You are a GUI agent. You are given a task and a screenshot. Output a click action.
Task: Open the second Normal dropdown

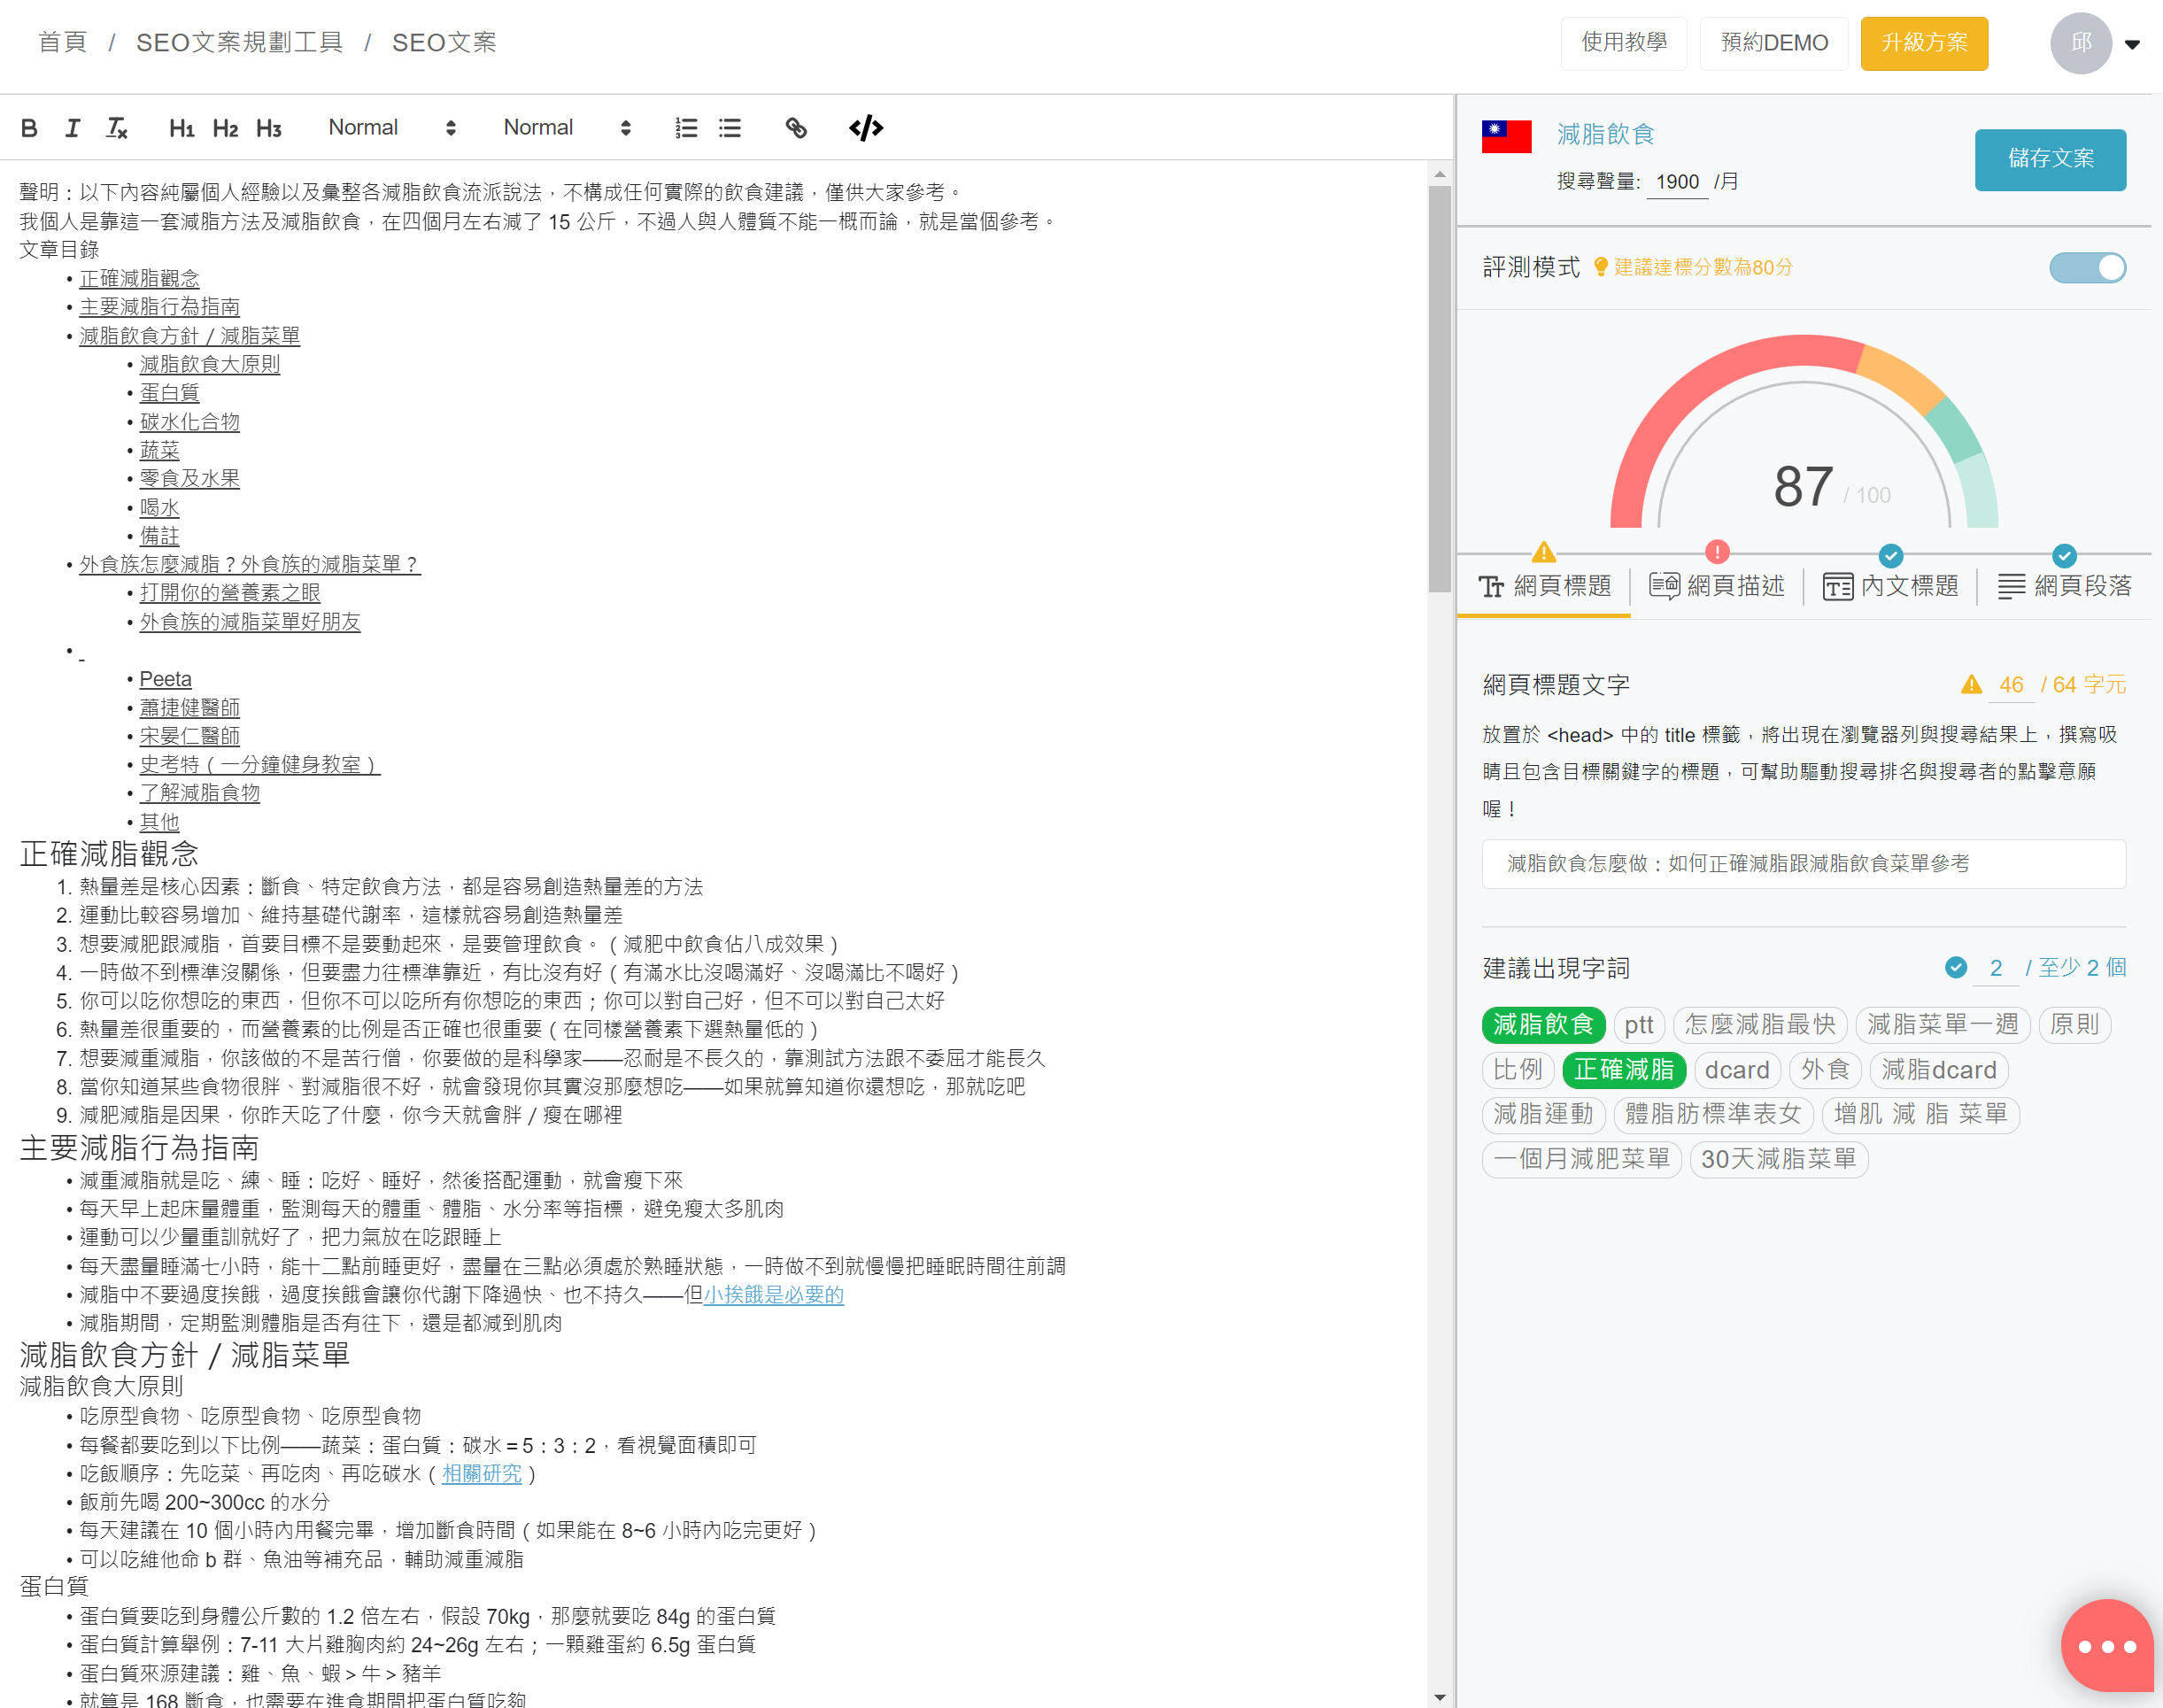pyautogui.click(x=567, y=128)
